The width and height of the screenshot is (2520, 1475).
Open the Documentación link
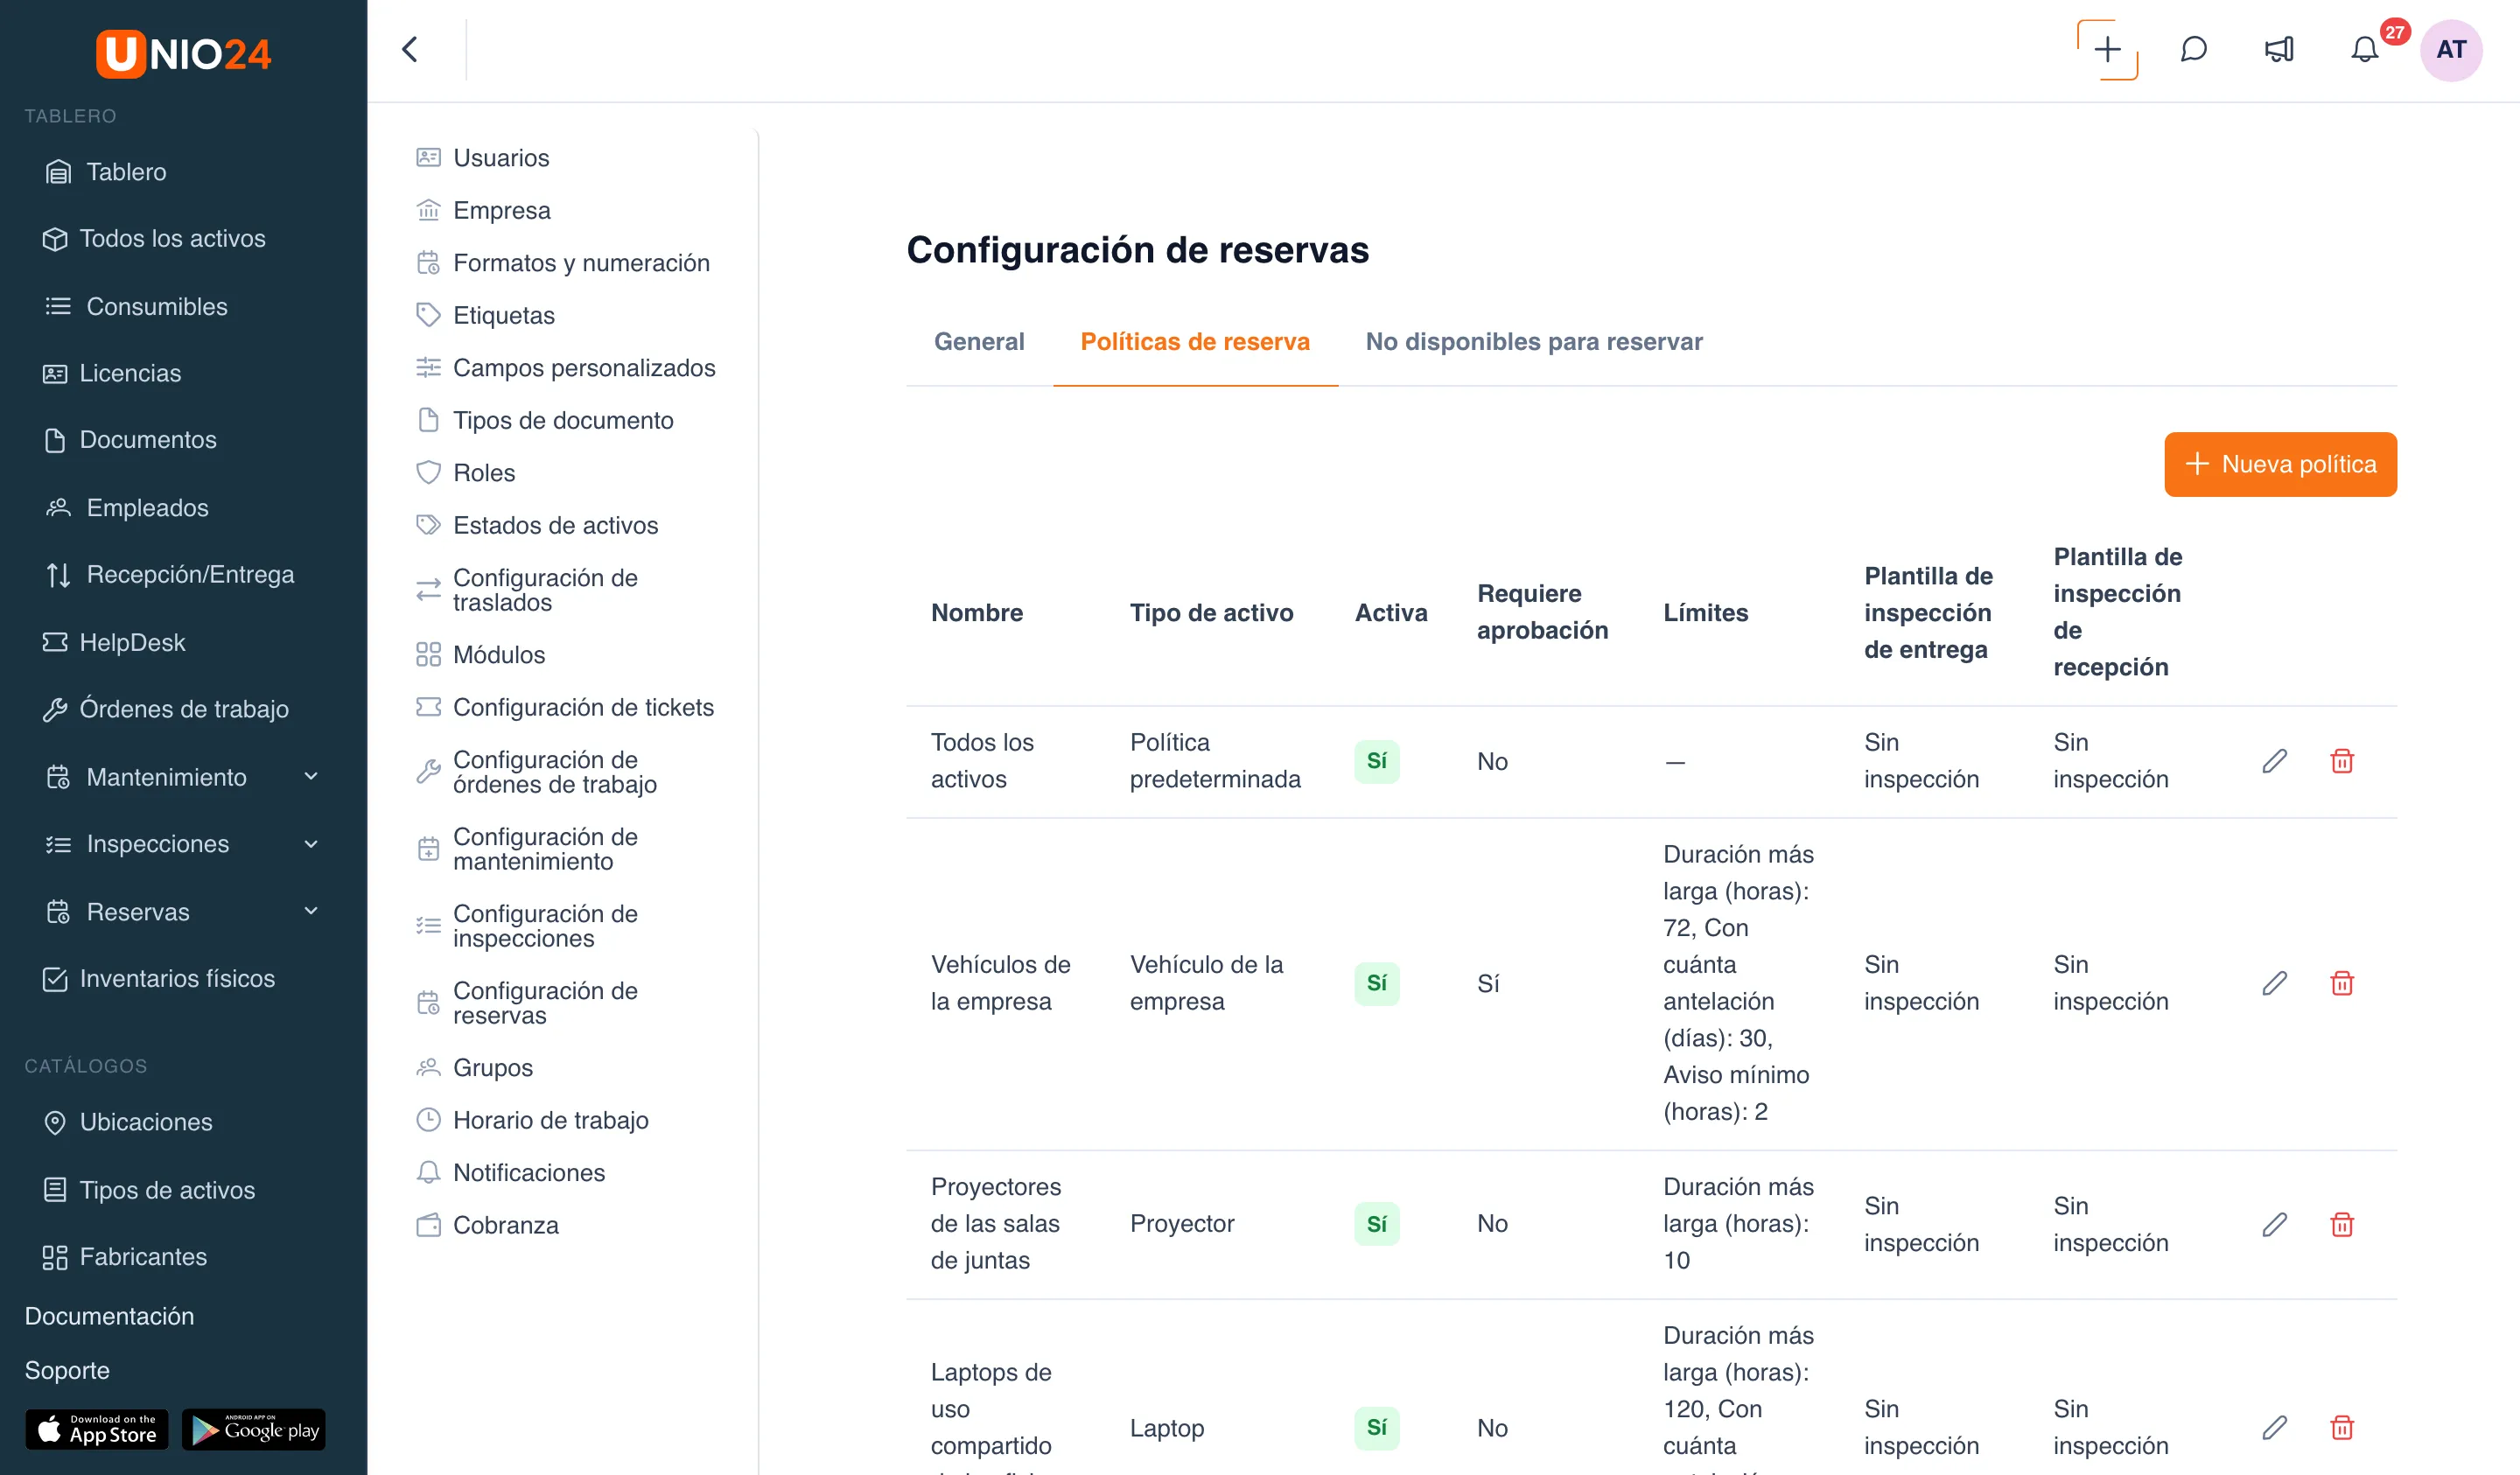tap(109, 1316)
